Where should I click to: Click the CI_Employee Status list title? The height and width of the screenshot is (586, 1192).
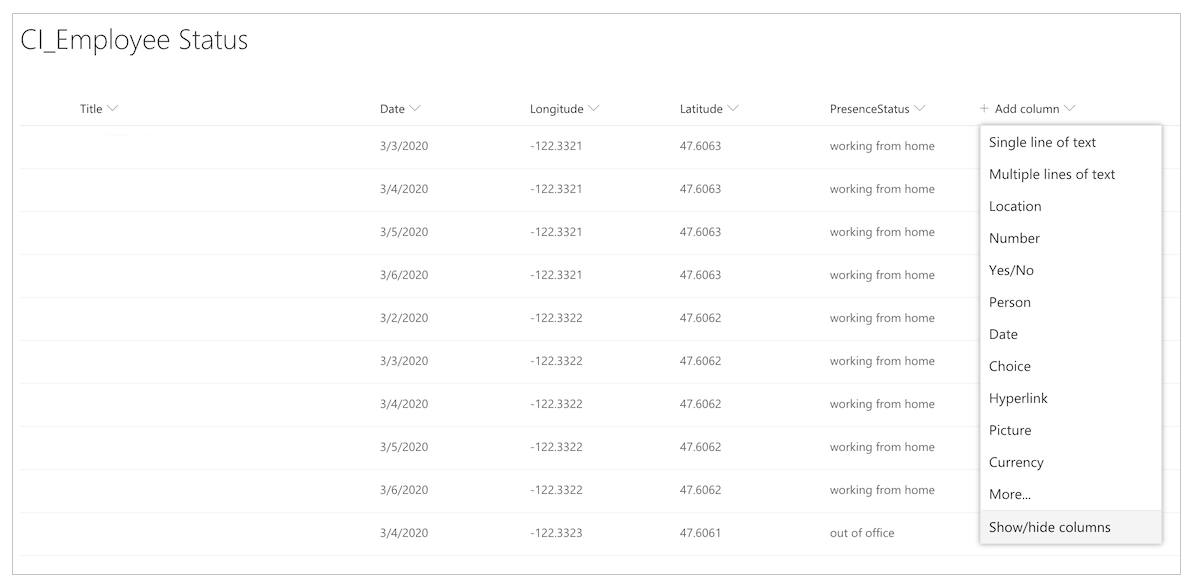pyautogui.click(x=134, y=40)
